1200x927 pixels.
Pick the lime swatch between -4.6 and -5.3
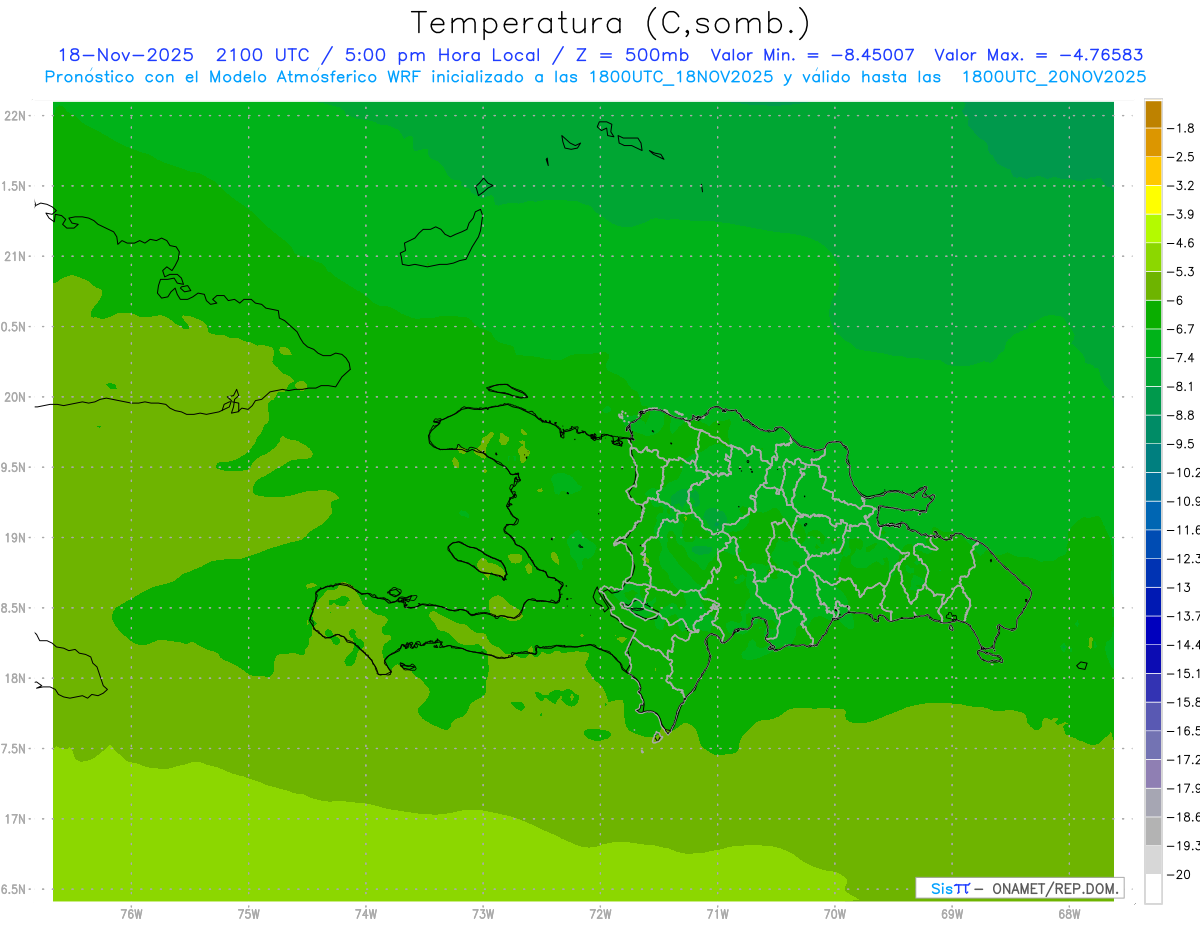click(x=1153, y=257)
